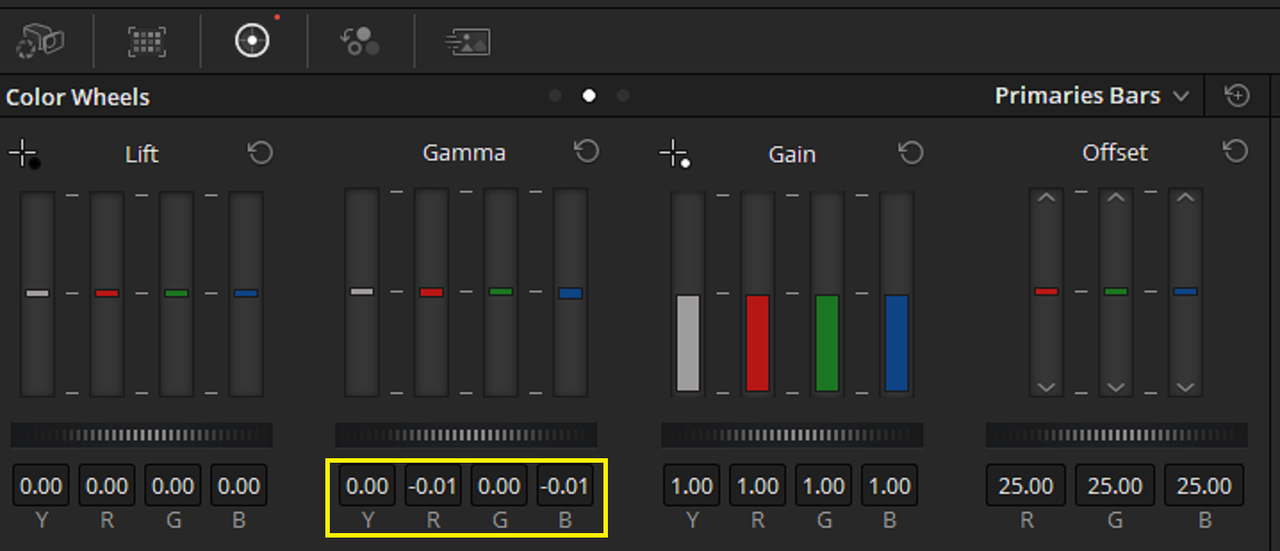Click the Offset blue bar handle
Screen dimensions: 1280x551
[x=1186, y=291]
